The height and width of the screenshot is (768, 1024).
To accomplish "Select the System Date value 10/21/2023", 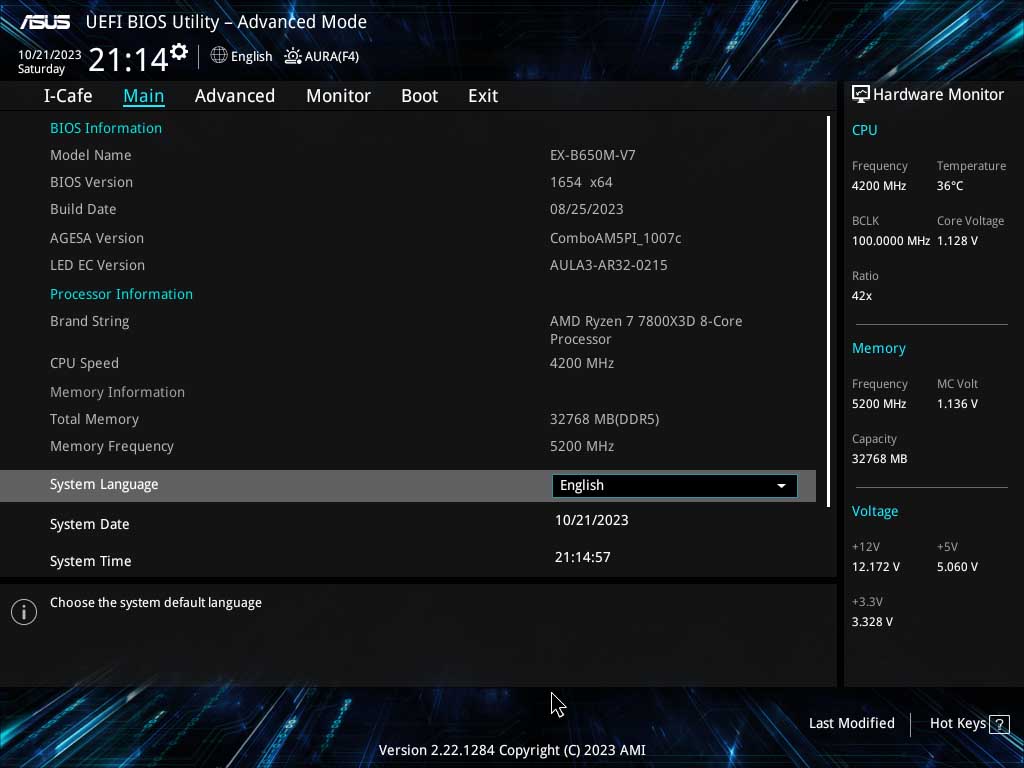I will [592, 520].
